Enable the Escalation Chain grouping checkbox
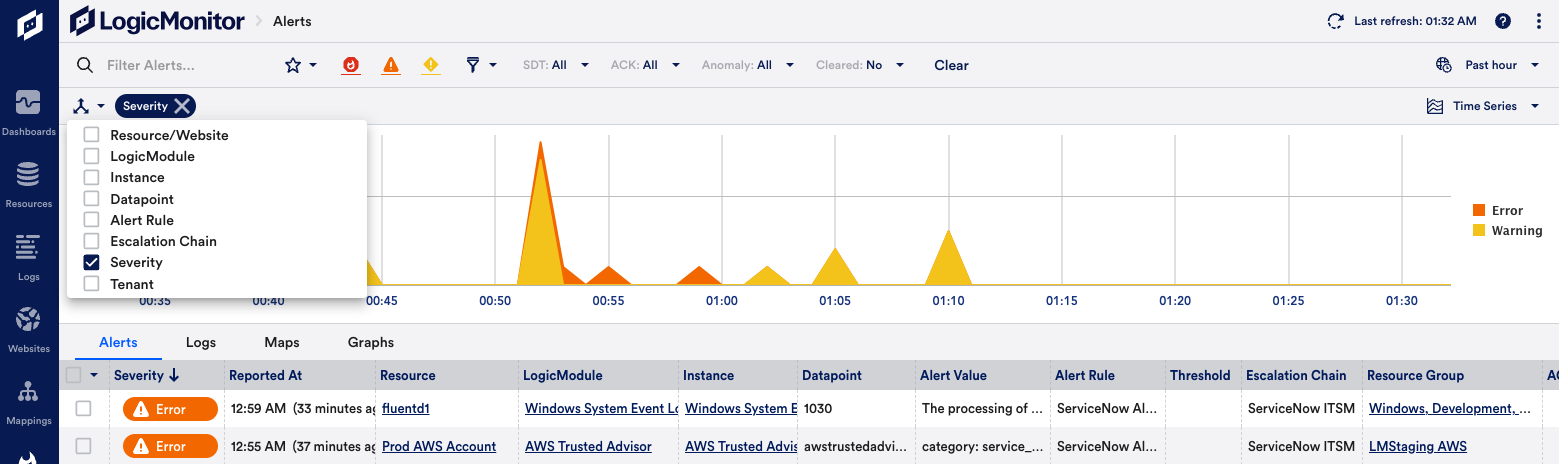 92,241
